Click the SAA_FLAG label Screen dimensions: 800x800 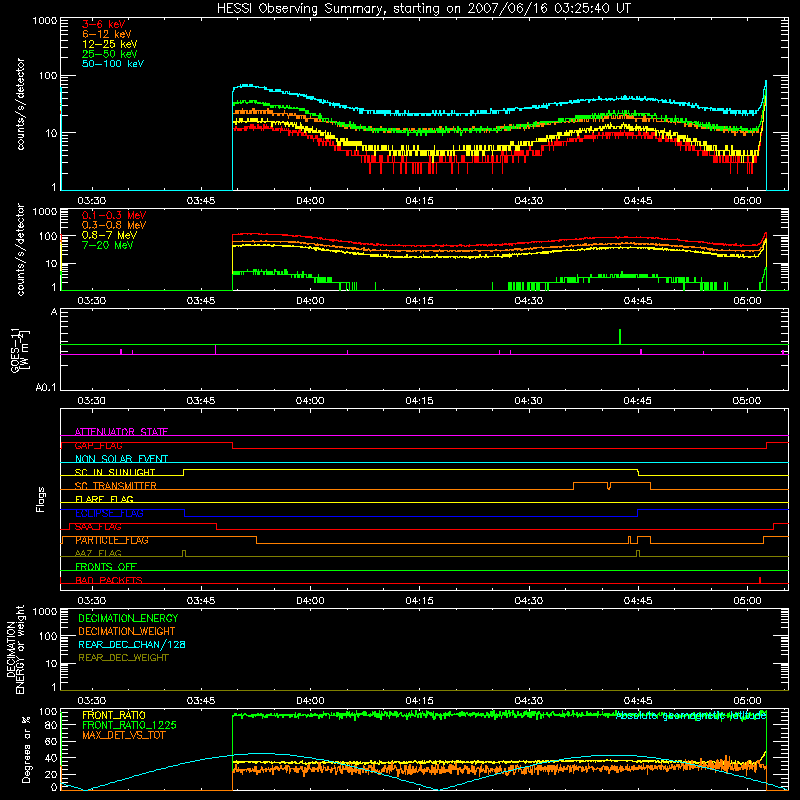(x=98, y=527)
